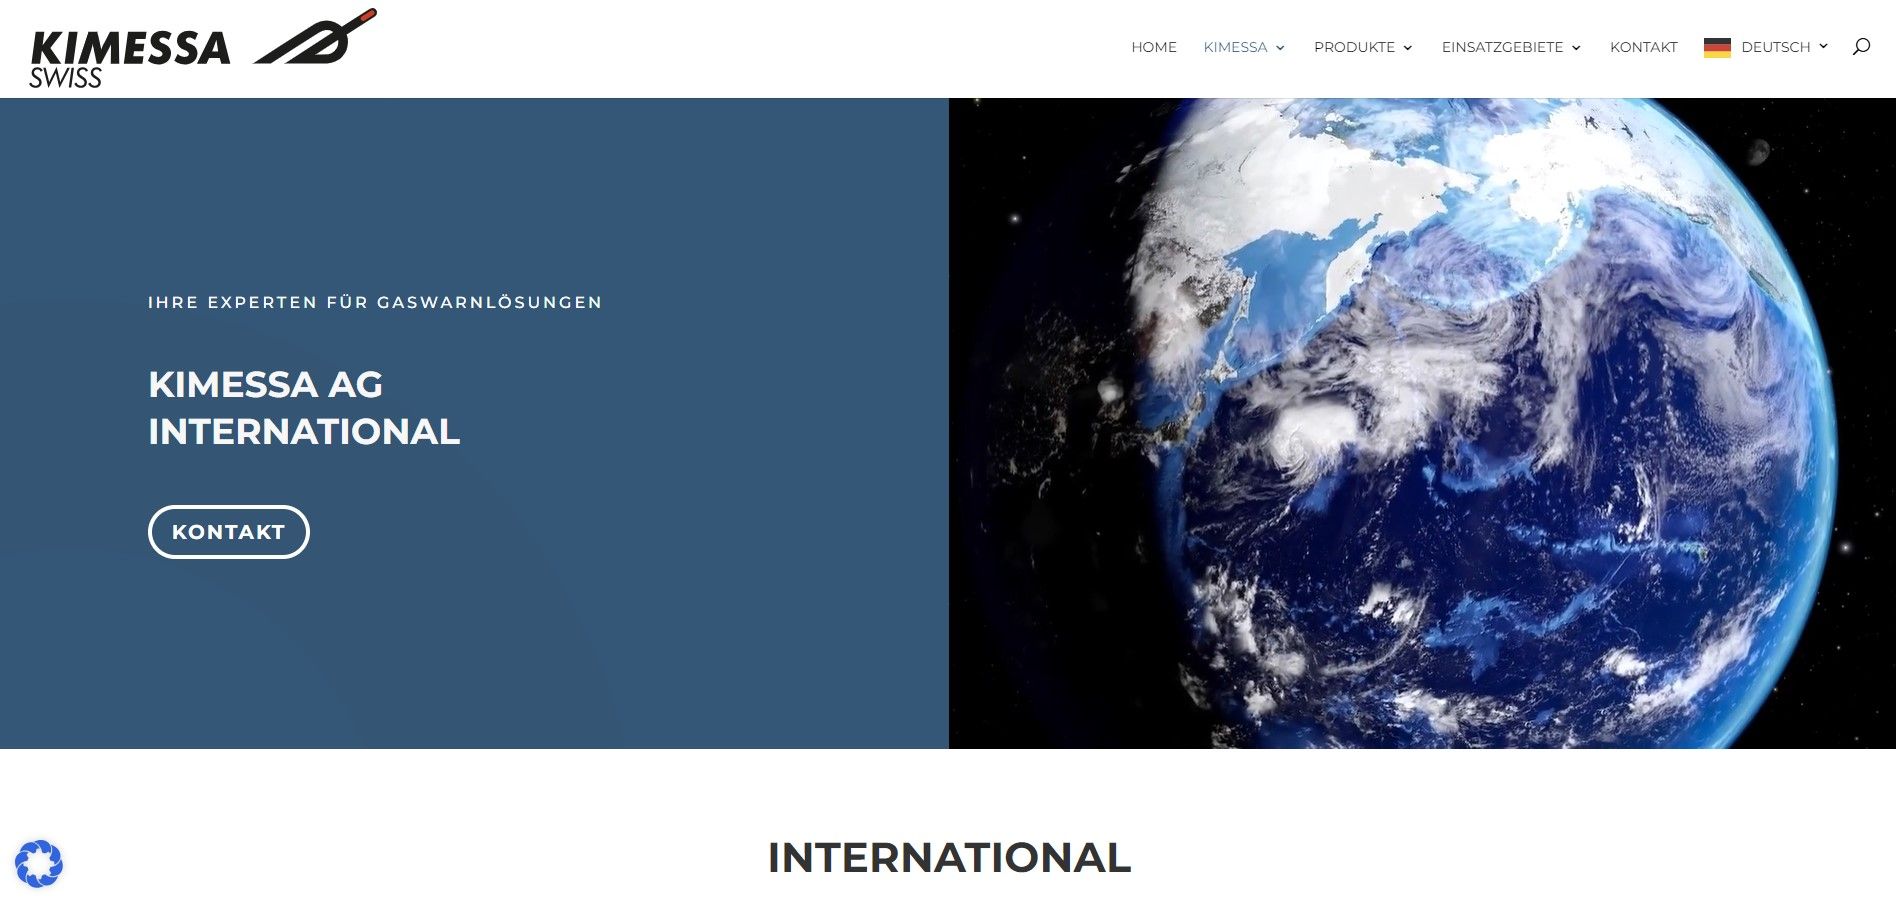Image resolution: width=1896 pixels, height=904 pixels.
Task: Open the DEUTSCH language menu
Action: pyautogui.click(x=1775, y=47)
